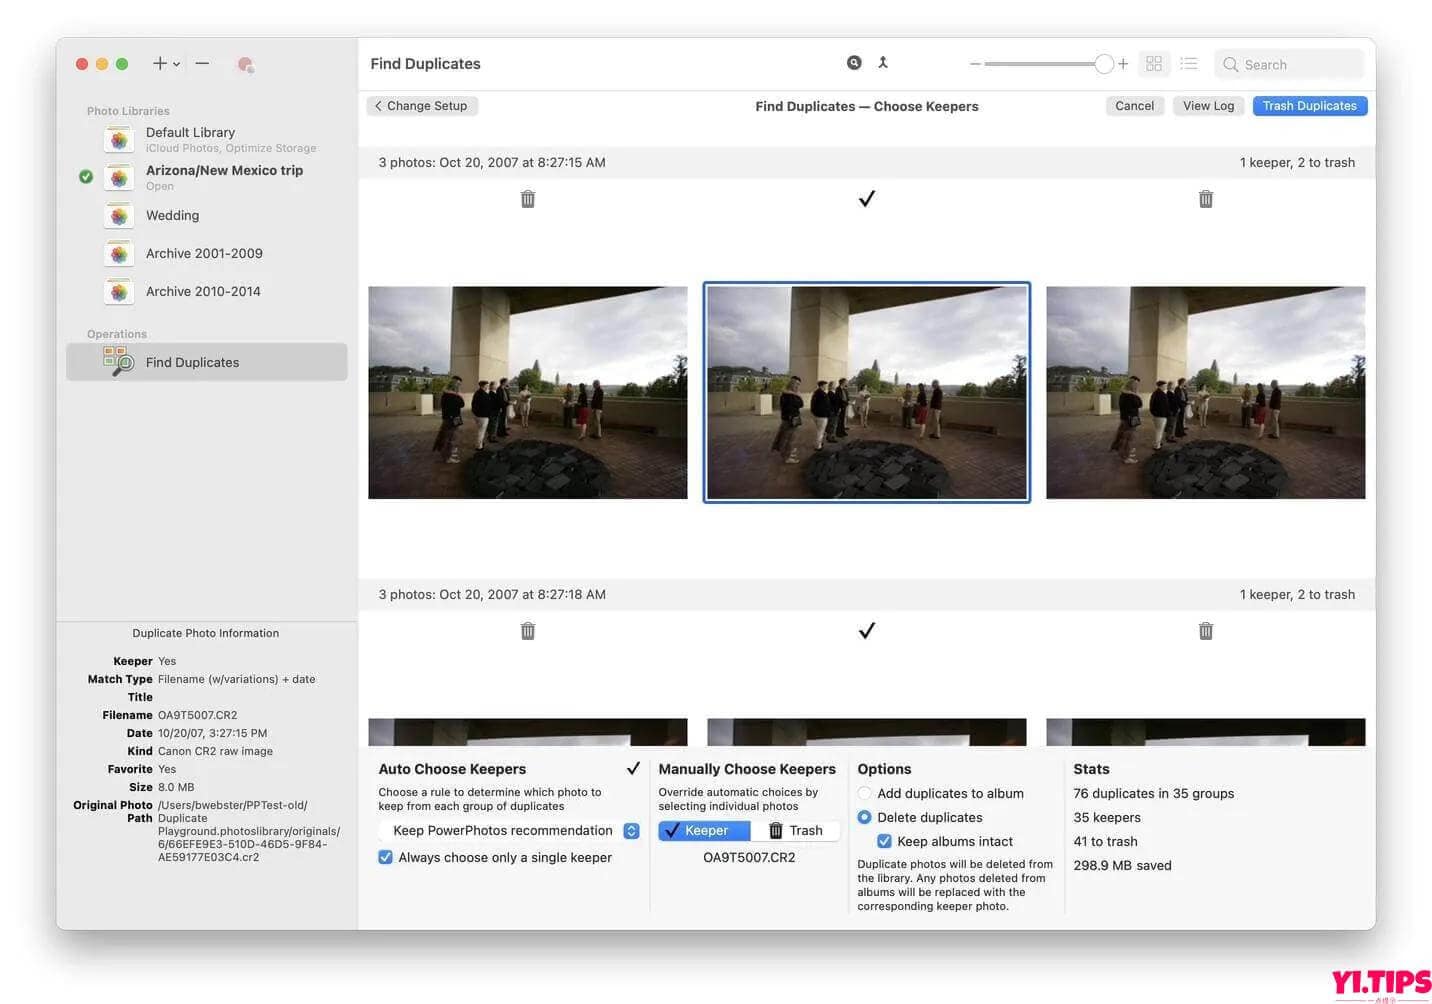Open the Keep PowerPhotos recommendation dropdown
The height and width of the screenshot is (1004, 1432).
pos(631,830)
